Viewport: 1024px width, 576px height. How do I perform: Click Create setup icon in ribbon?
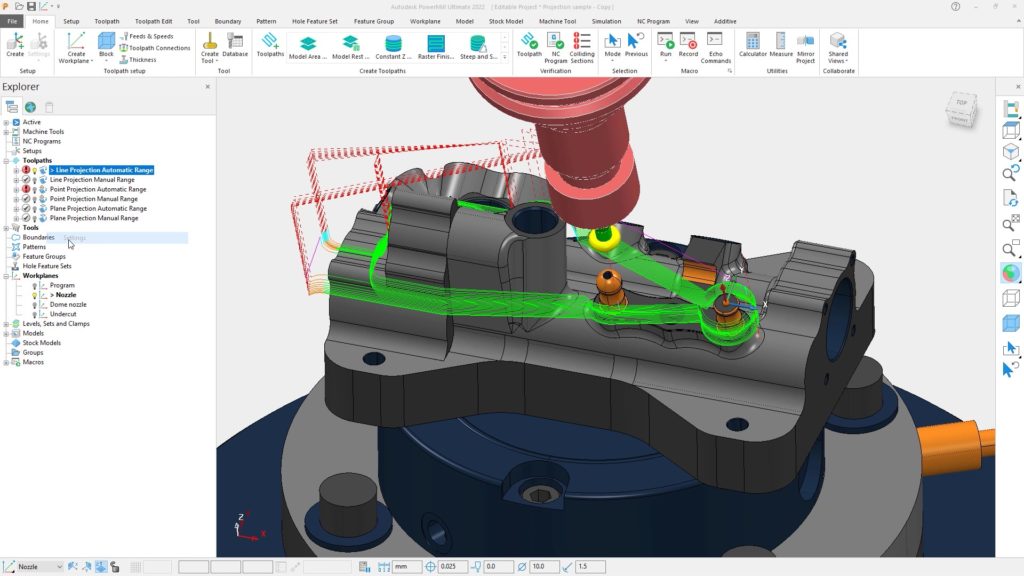click(15, 44)
